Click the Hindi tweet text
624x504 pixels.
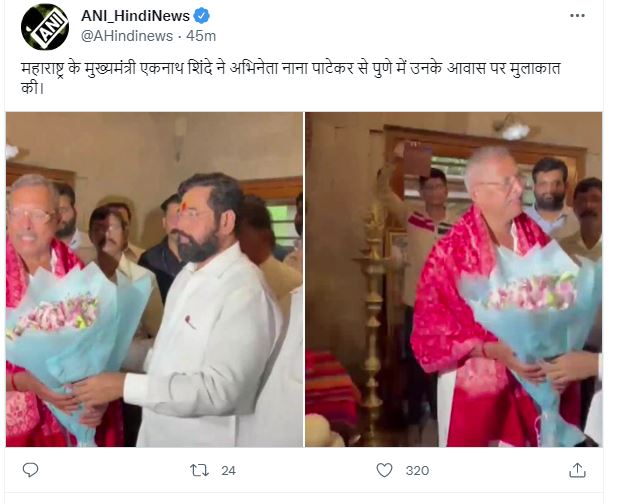click(291, 78)
